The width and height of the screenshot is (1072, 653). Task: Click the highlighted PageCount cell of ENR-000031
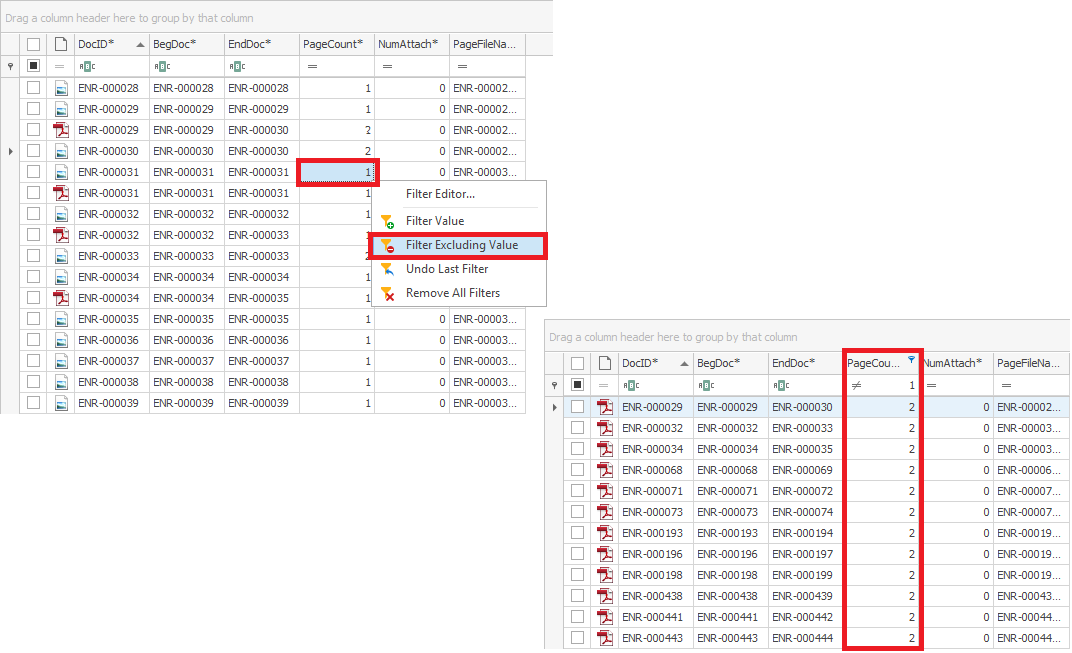pyautogui.click(x=337, y=173)
